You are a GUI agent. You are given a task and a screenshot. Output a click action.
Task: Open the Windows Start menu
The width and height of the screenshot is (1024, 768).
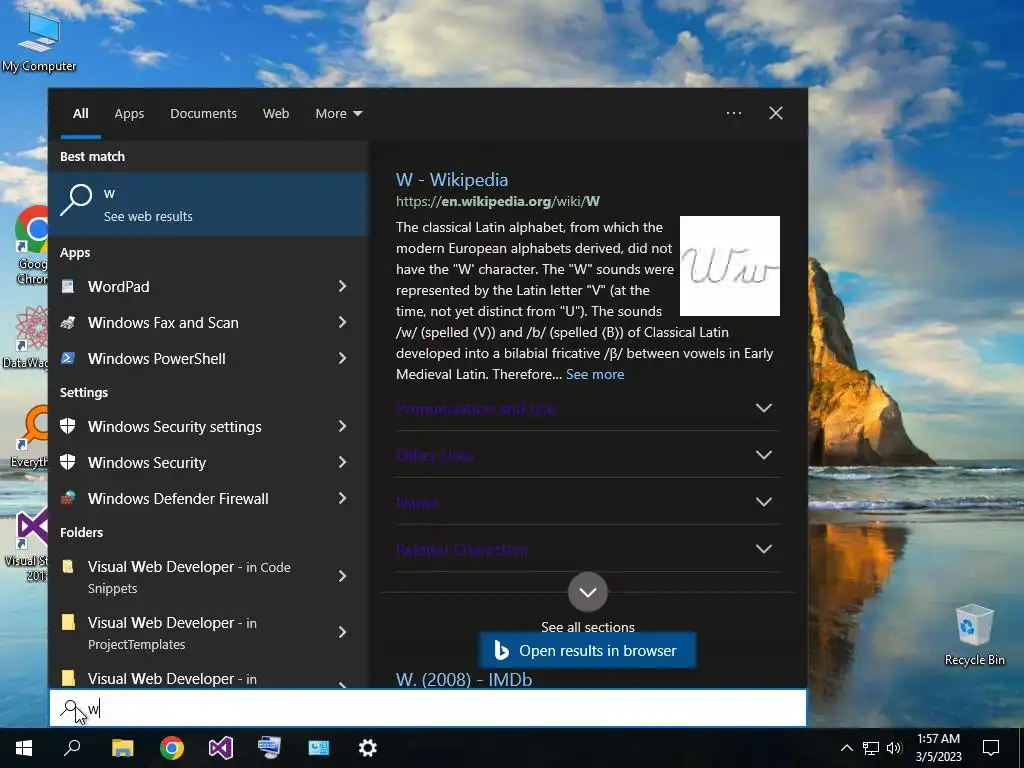[x=24, y=748]
